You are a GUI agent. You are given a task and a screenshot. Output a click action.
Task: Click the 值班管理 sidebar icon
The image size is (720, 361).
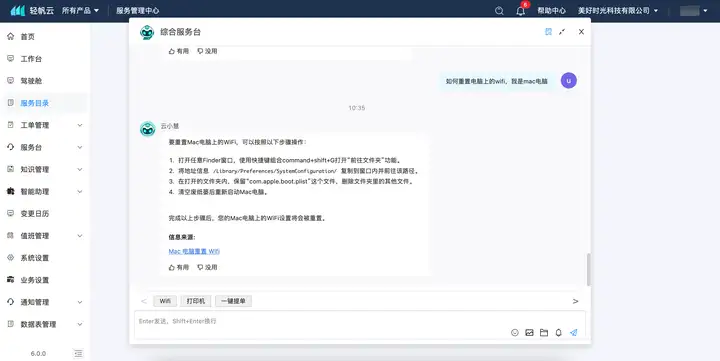tap(11, 236)
